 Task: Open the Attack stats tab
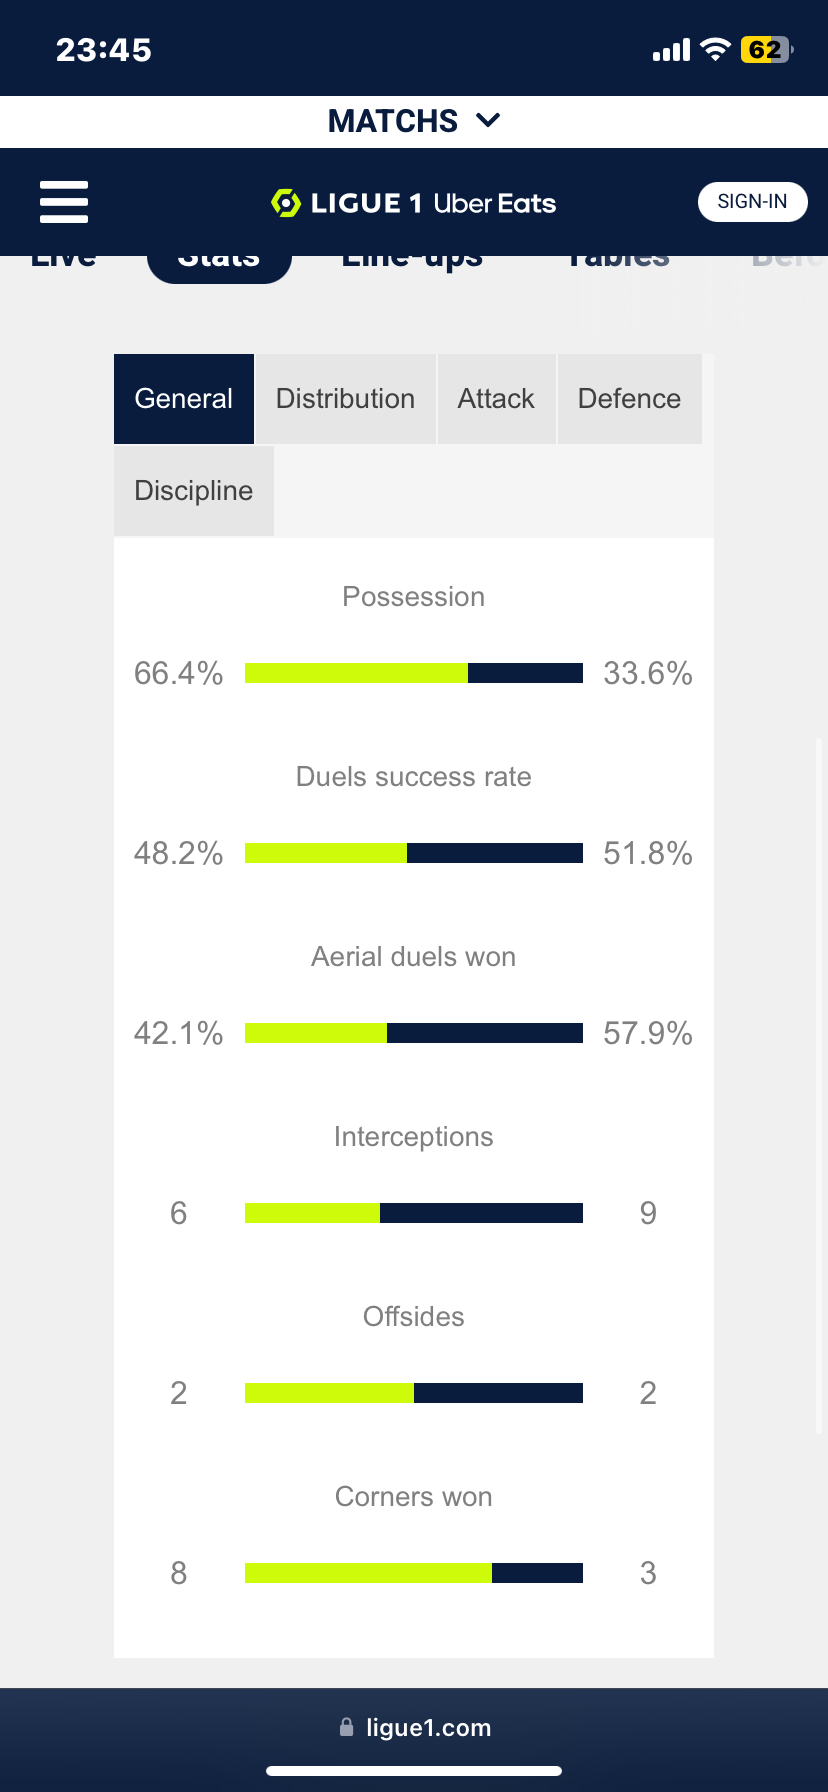pos(496,399)
